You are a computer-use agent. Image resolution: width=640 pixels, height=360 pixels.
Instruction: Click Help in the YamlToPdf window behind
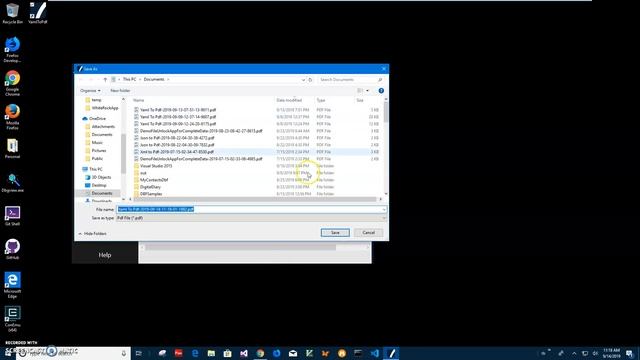pyautogui.click(x=105, y=255)
